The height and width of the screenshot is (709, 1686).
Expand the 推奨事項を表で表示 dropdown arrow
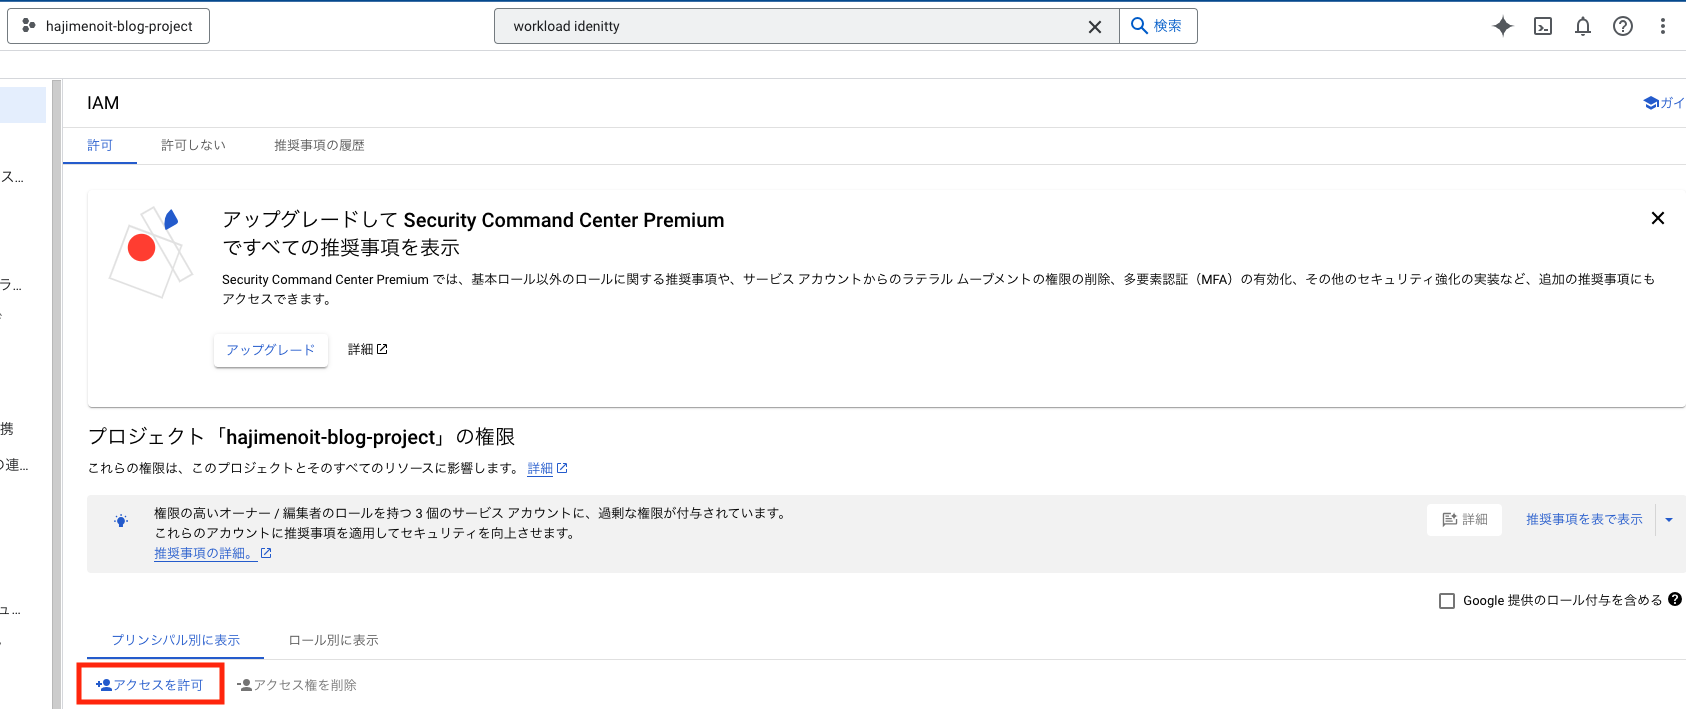1669,520
